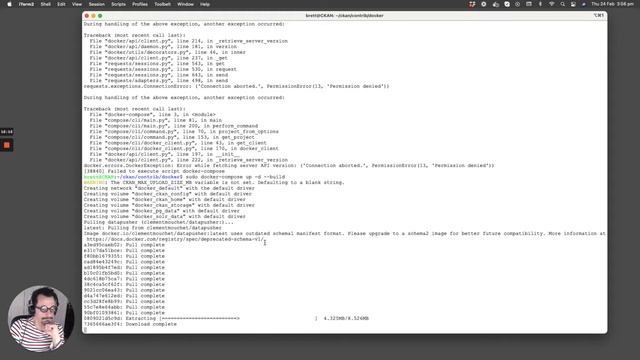Click 'Creating network docker_default' line
640x360 pixels.
[x=169, y=188]
